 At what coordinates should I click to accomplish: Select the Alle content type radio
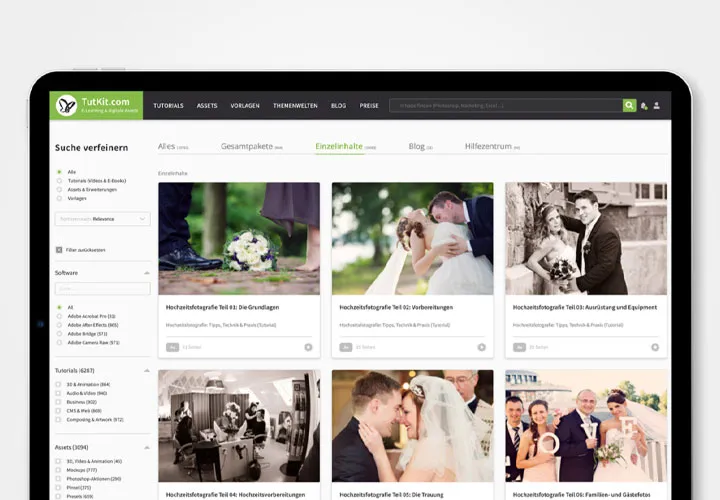coord(59,172)
